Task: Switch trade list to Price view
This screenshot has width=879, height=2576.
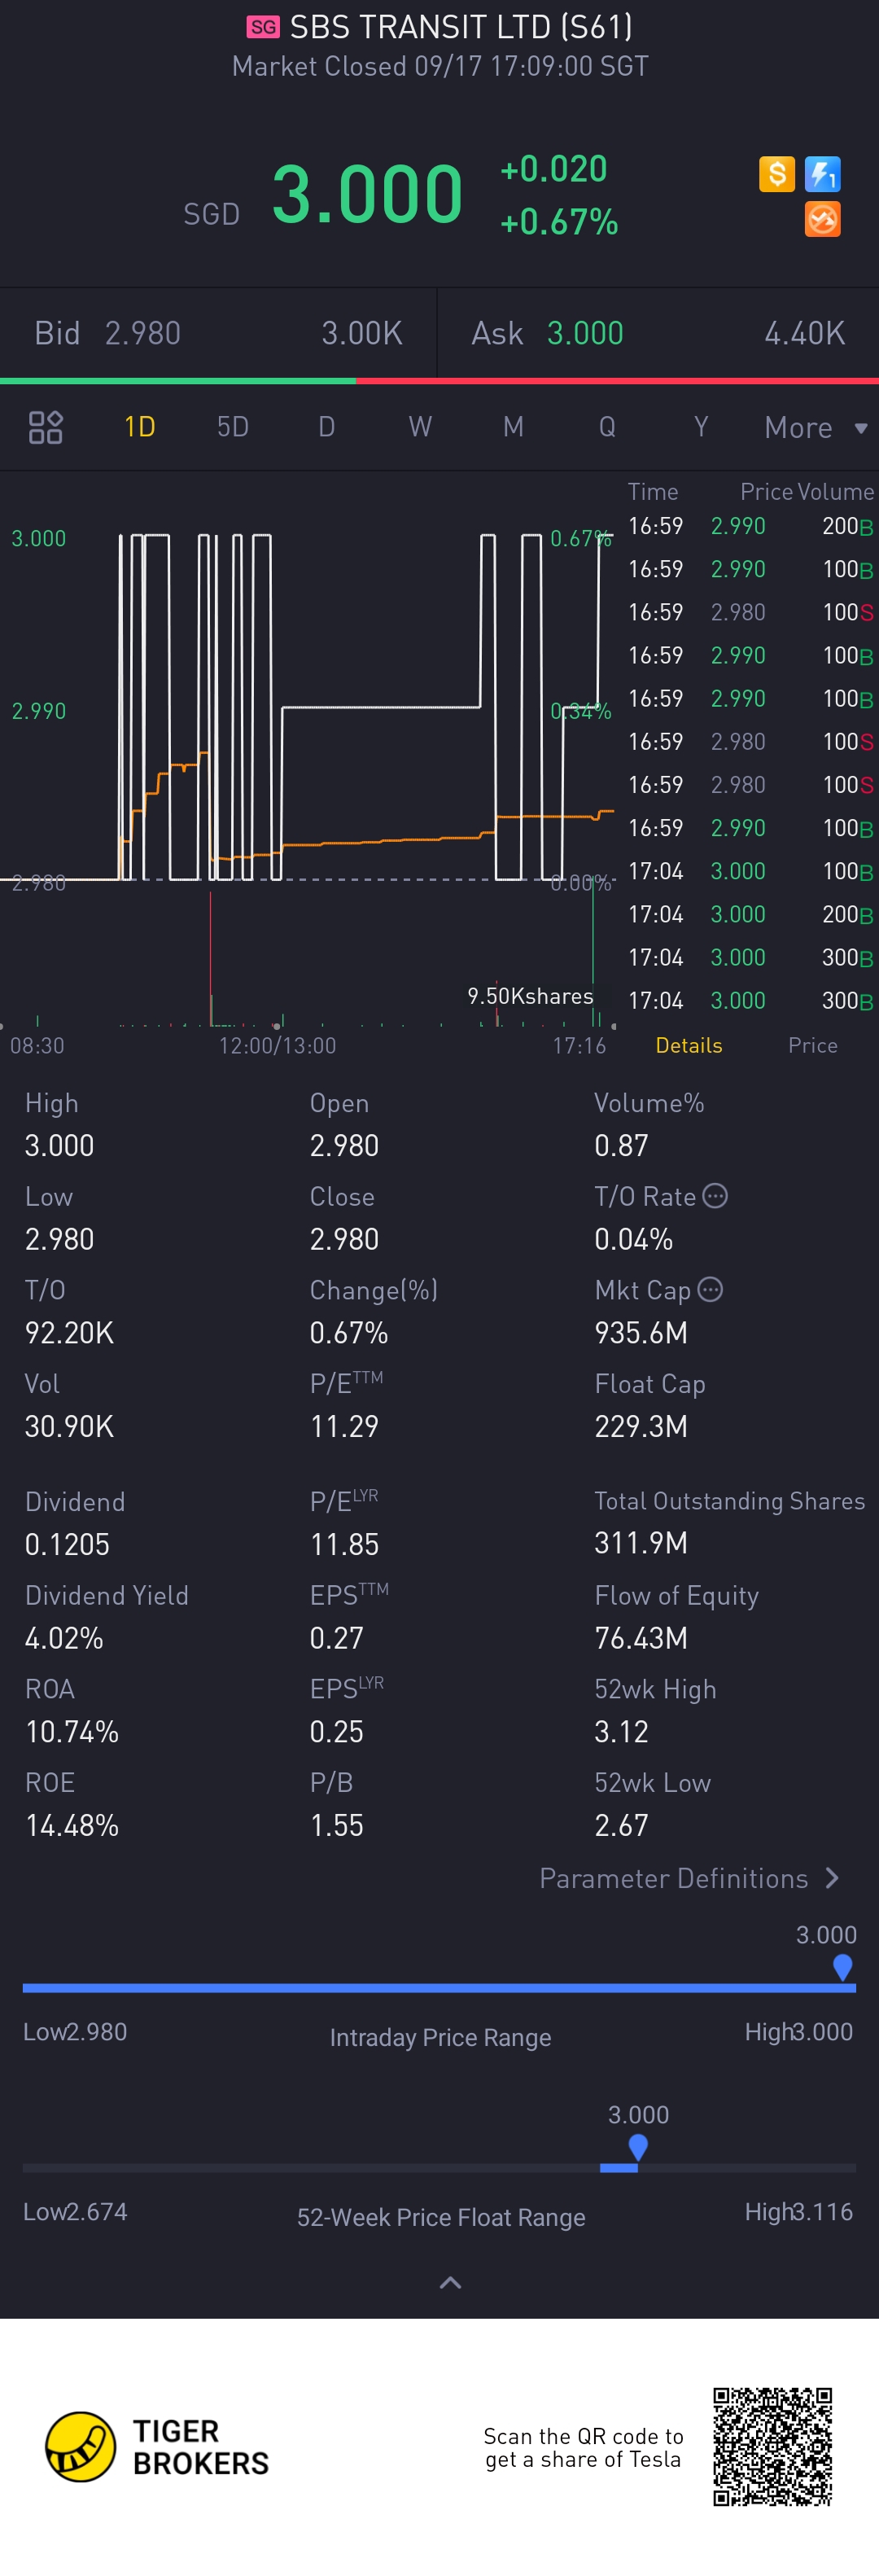Action: point(812,1045)
